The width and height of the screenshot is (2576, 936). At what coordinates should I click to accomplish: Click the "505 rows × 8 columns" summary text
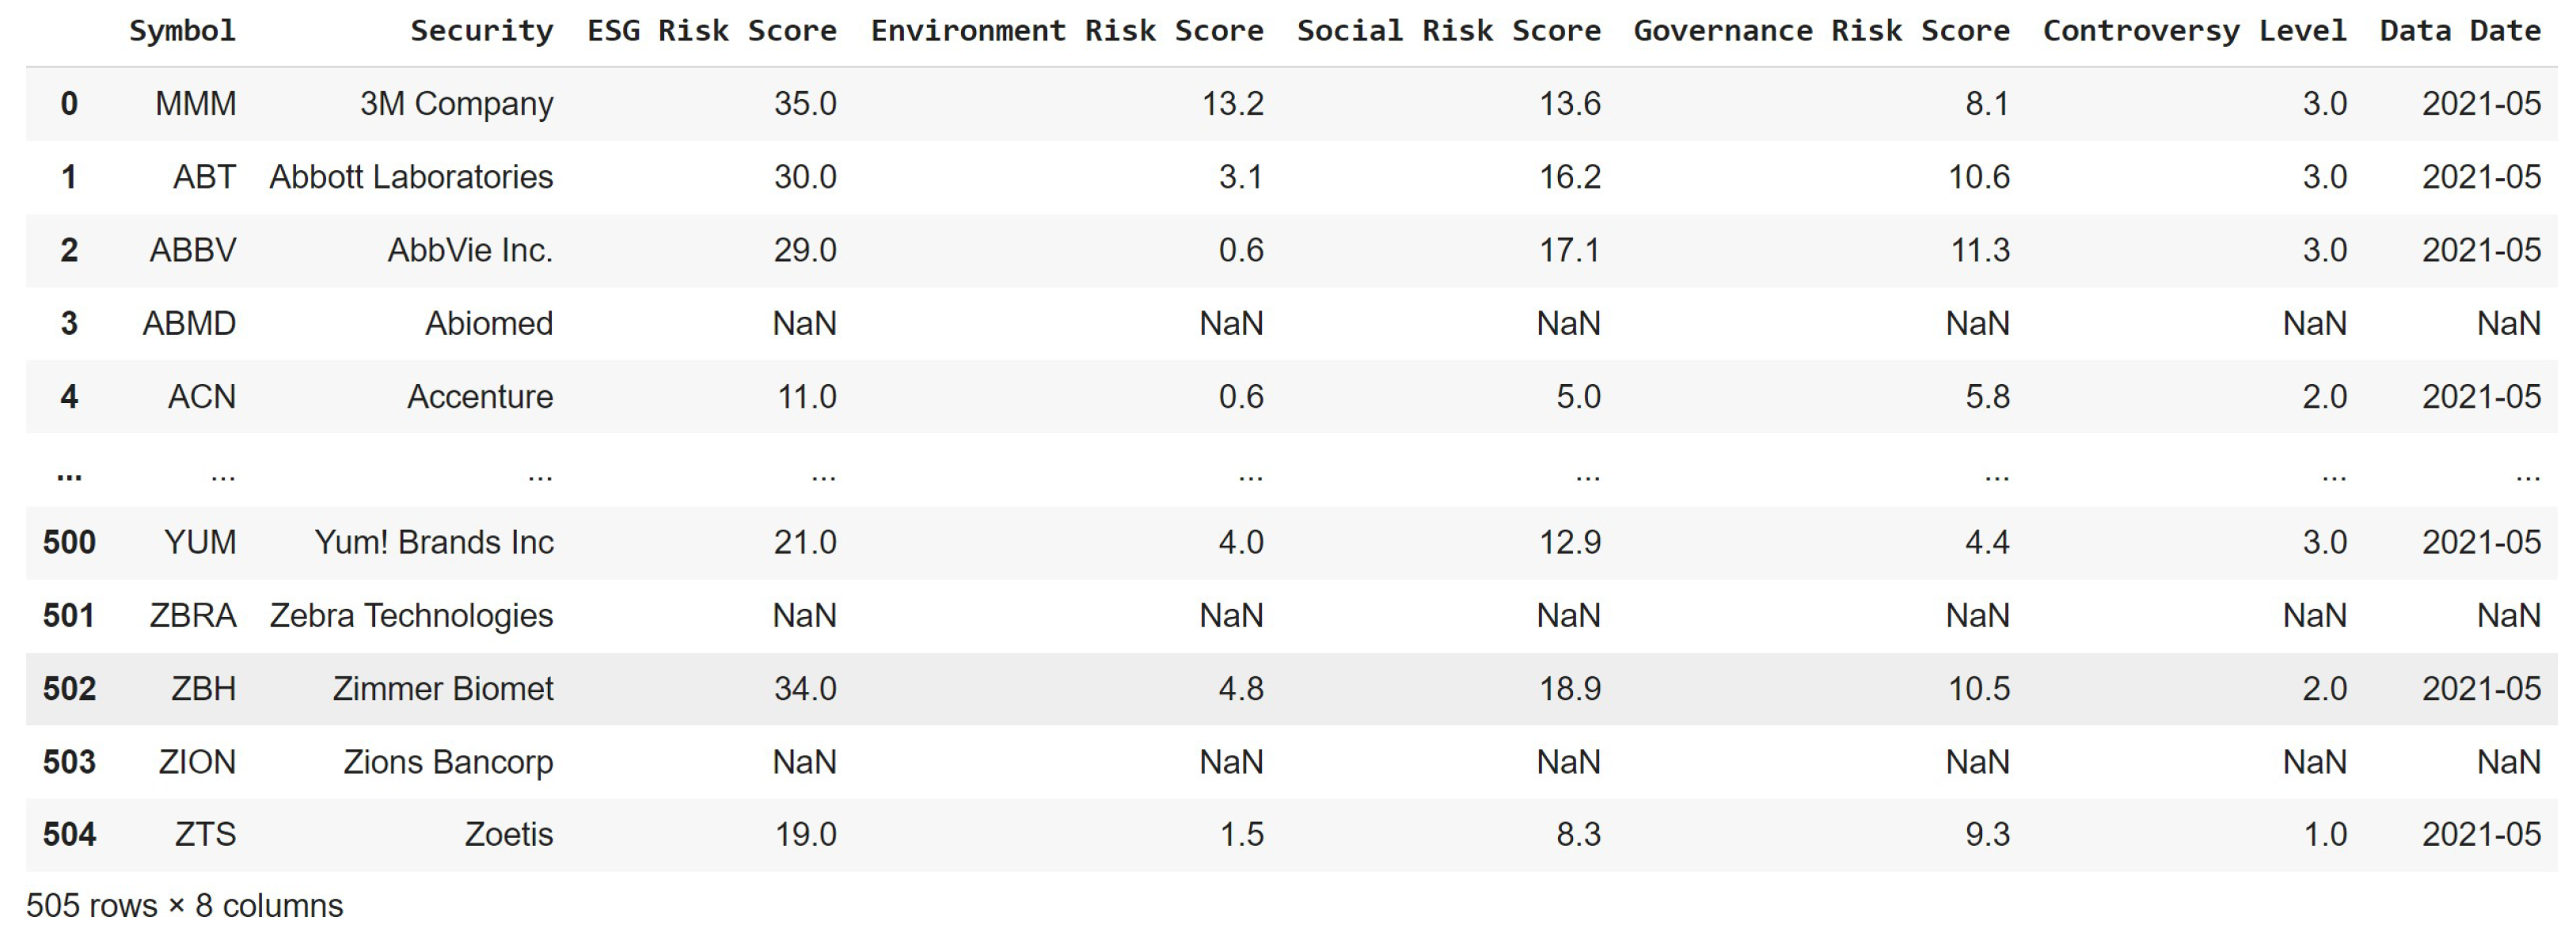point(184,905)
